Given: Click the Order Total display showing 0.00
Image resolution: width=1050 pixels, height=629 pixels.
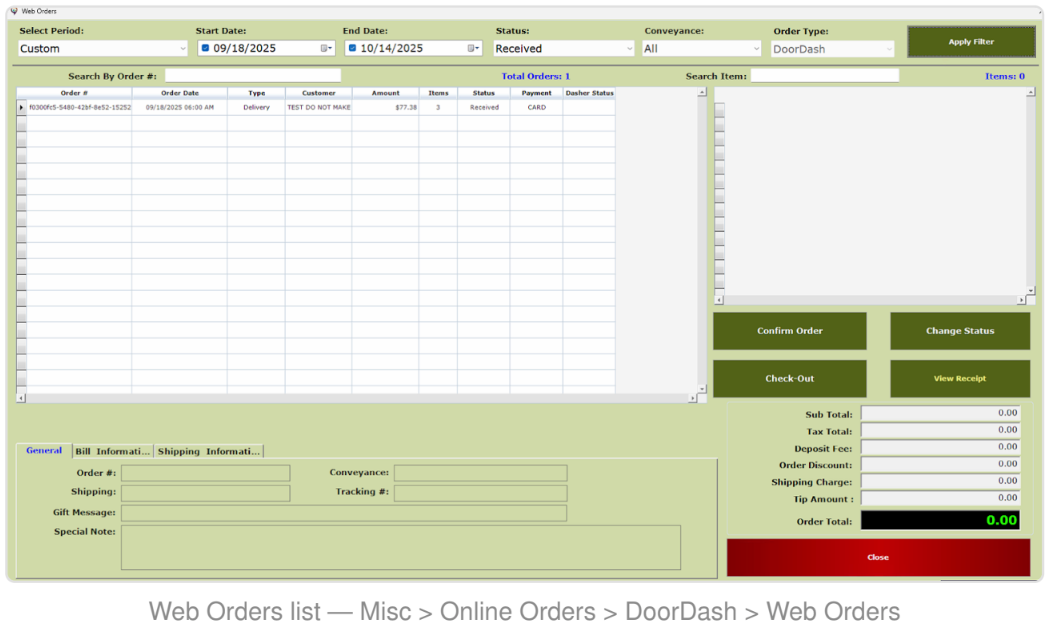Looking at the screenshot, I should [x=940, y=520].
